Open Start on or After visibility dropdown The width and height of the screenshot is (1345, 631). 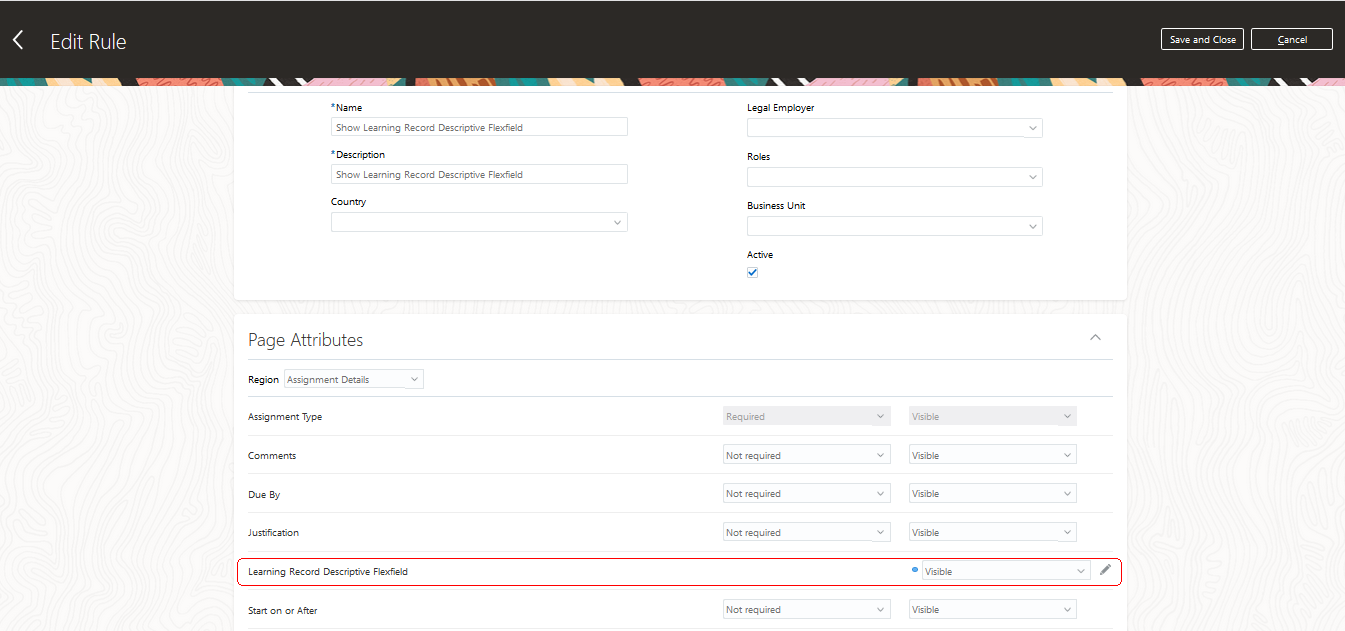(992, 610)
